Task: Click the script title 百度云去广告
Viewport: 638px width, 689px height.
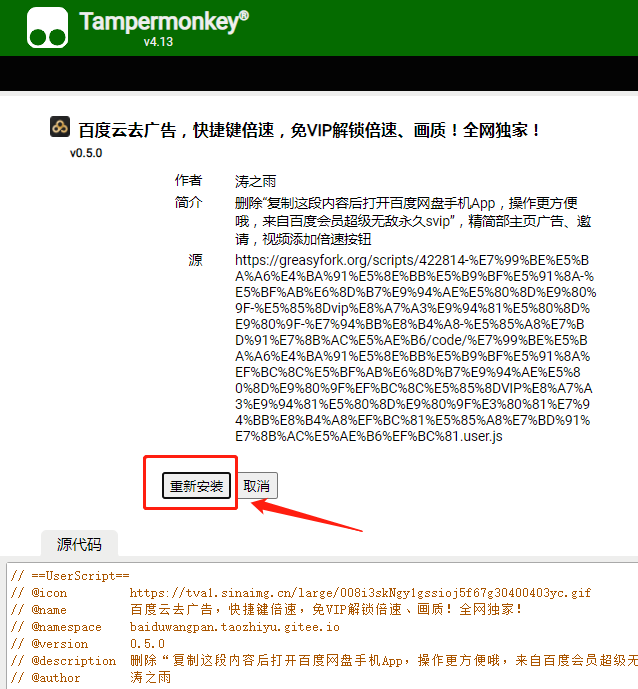Action: point(309,130)
